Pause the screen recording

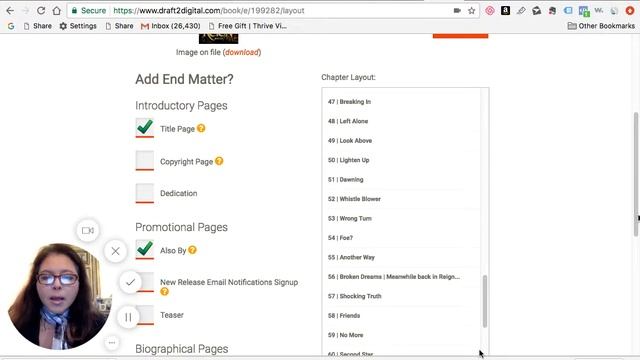pos(128,317)
